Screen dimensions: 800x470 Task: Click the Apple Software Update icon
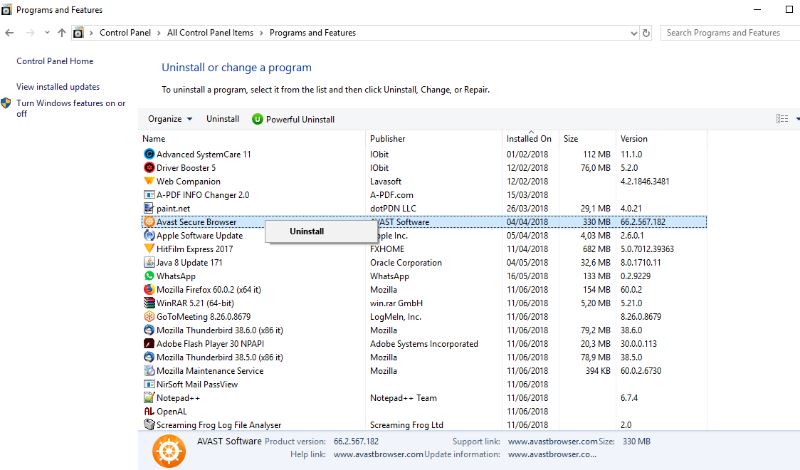click(149, 235)
